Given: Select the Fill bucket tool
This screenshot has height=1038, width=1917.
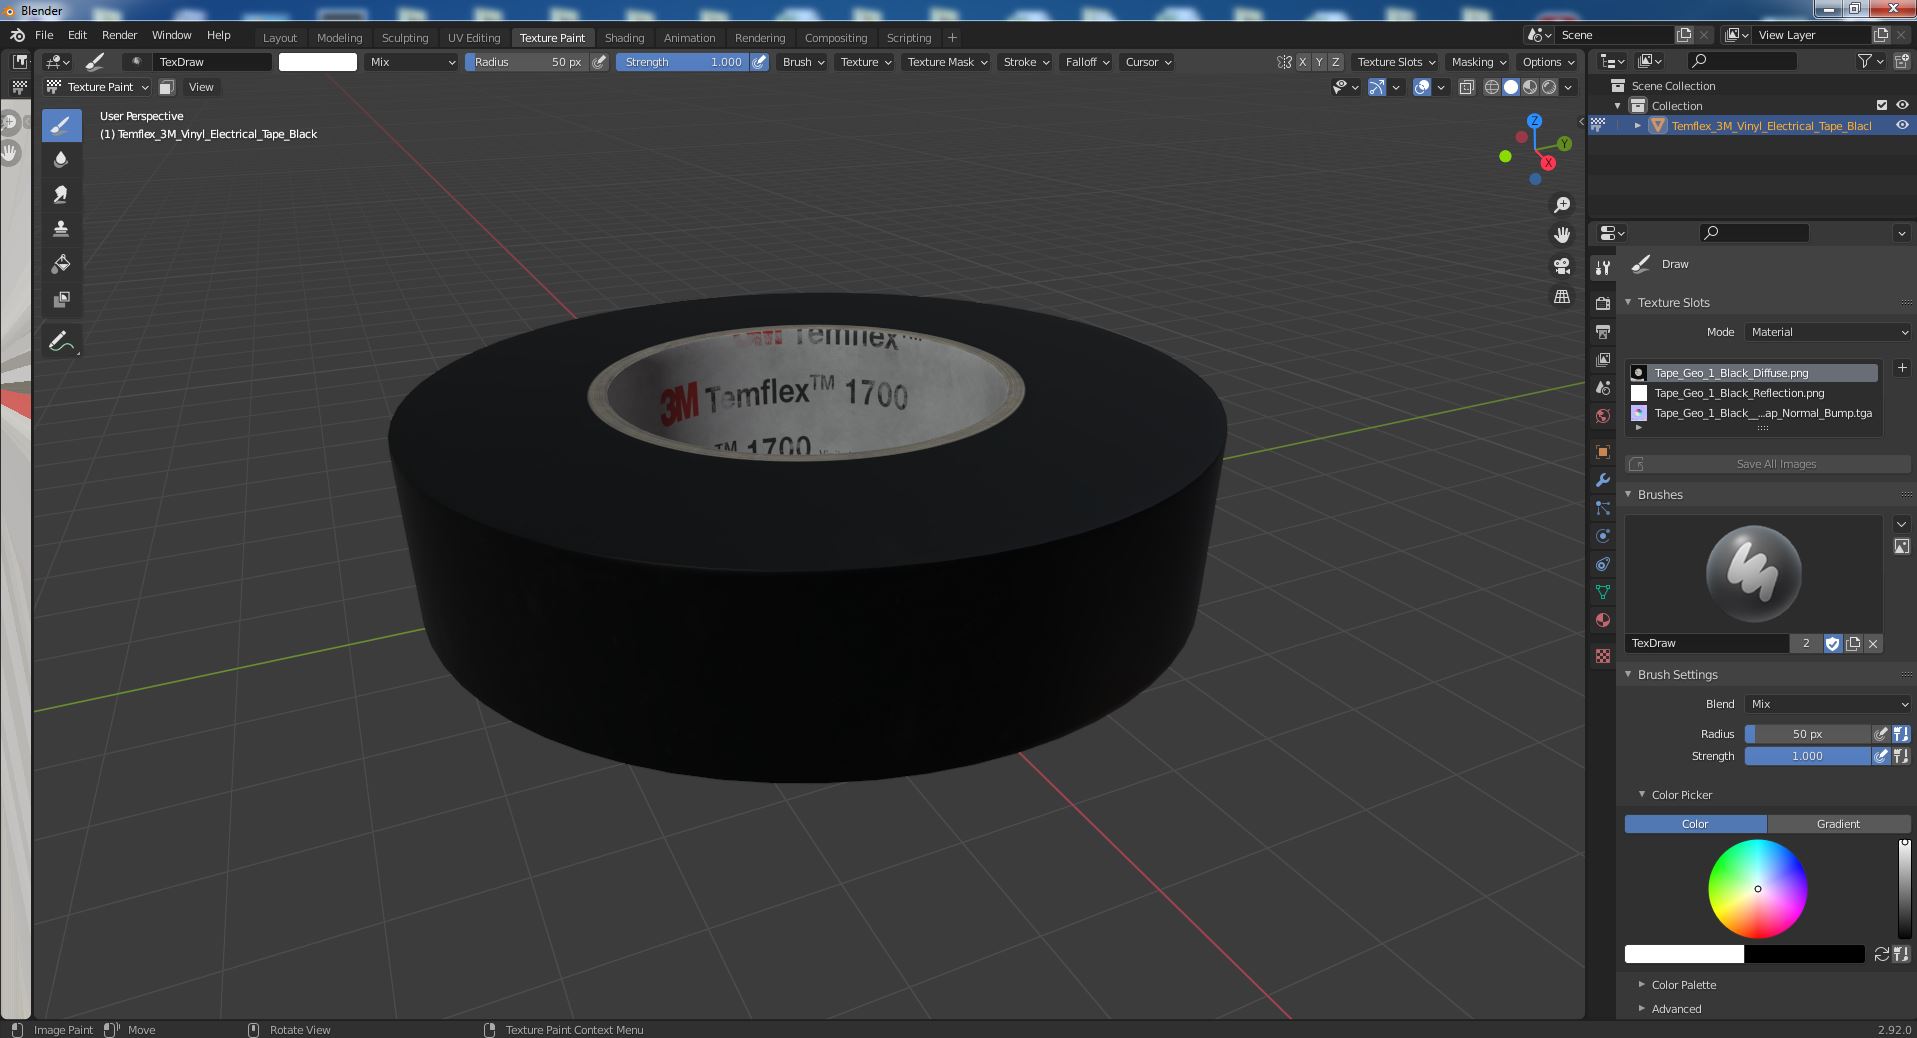Looking at the screenshot, I should click(x=61, y=264).
